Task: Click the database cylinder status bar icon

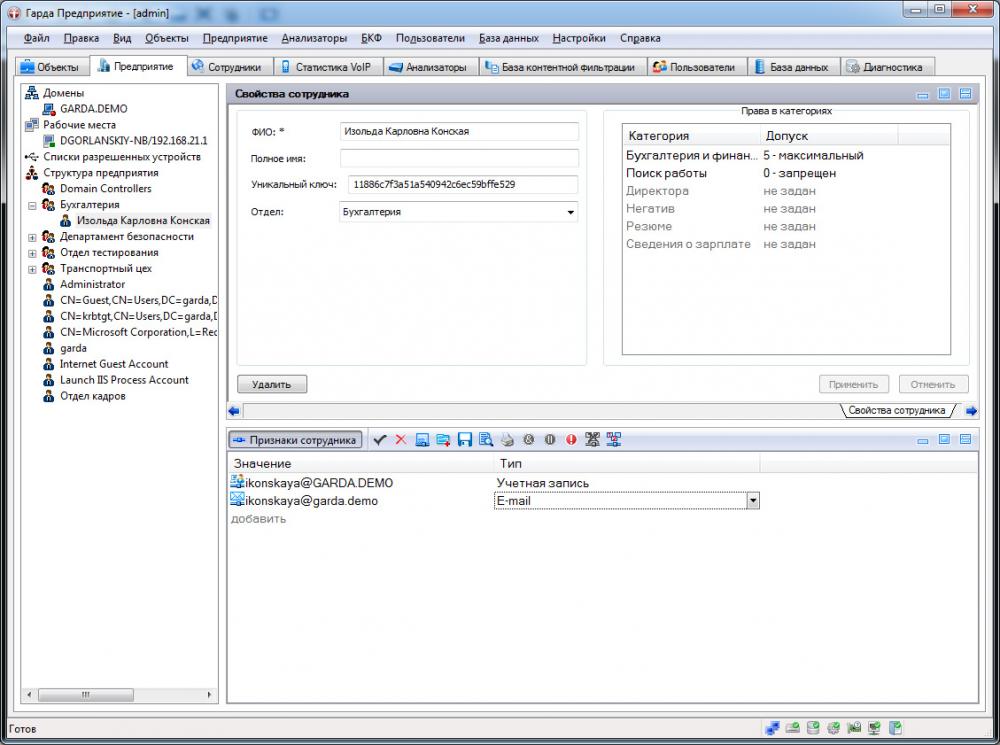Action: coord(813,728)
